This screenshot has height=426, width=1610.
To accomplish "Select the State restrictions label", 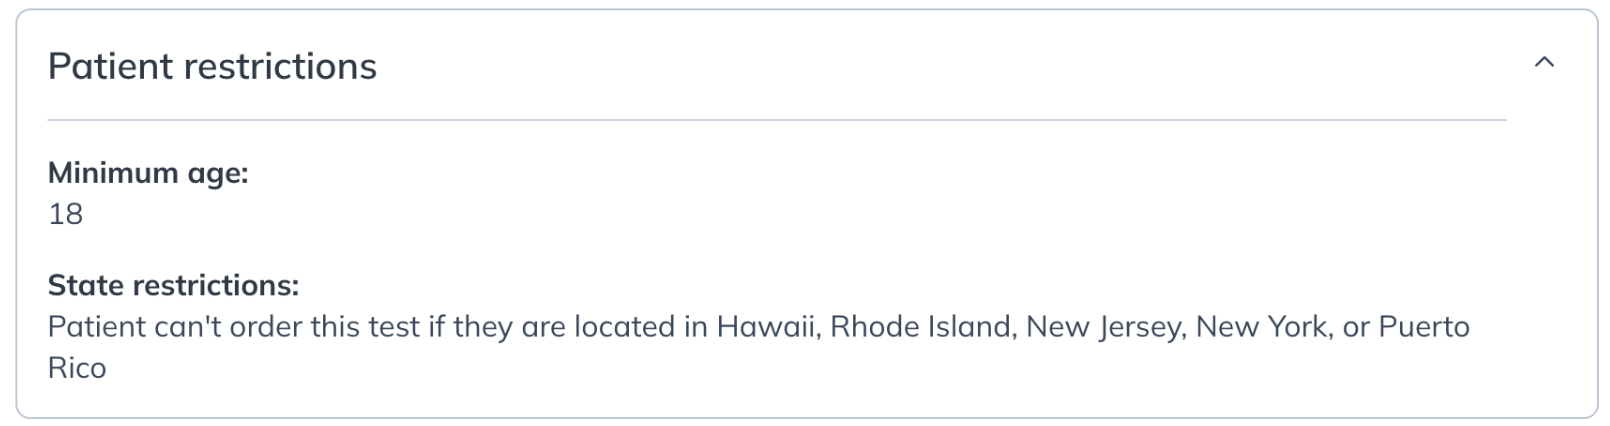I will [x=173, y=286].
